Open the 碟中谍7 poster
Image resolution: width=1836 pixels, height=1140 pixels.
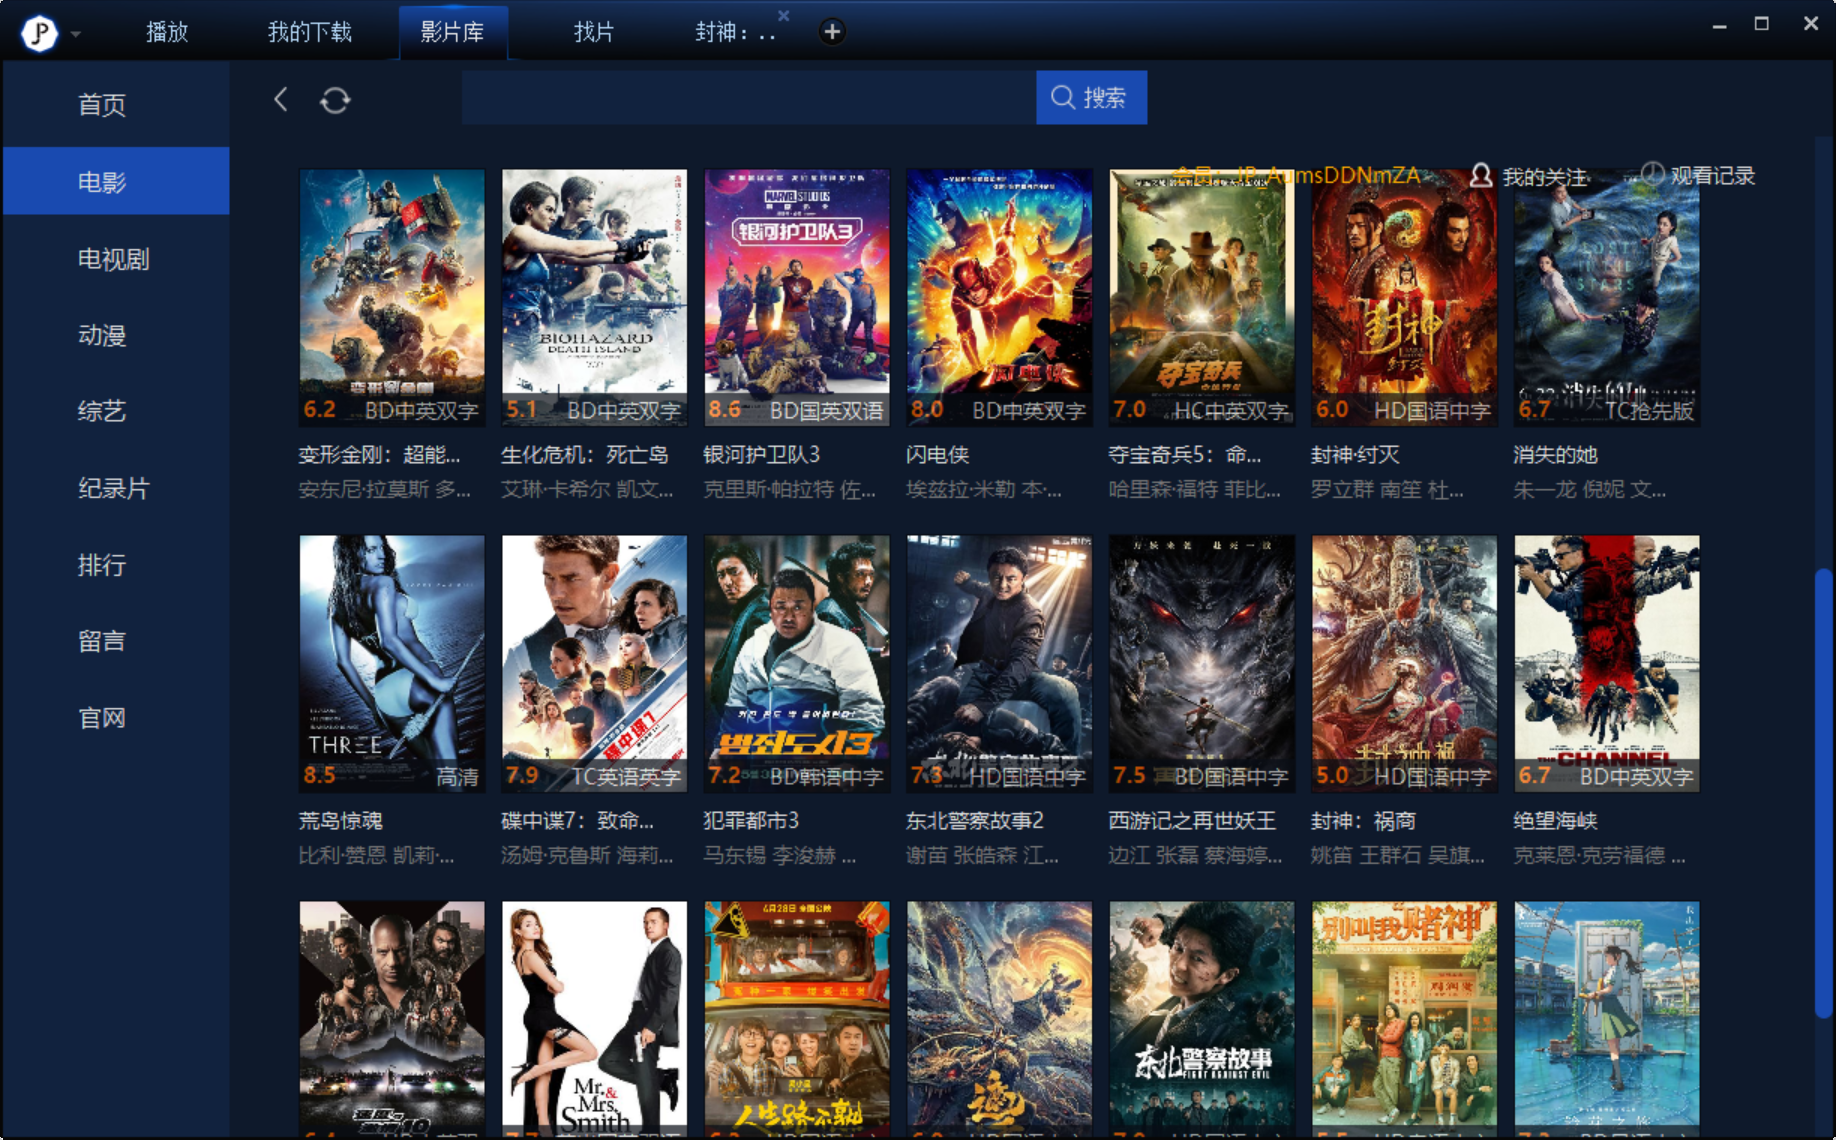(x=594, y=663)
